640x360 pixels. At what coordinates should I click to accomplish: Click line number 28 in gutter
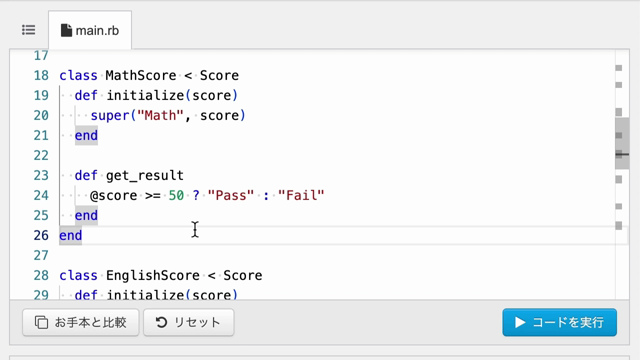41,276
